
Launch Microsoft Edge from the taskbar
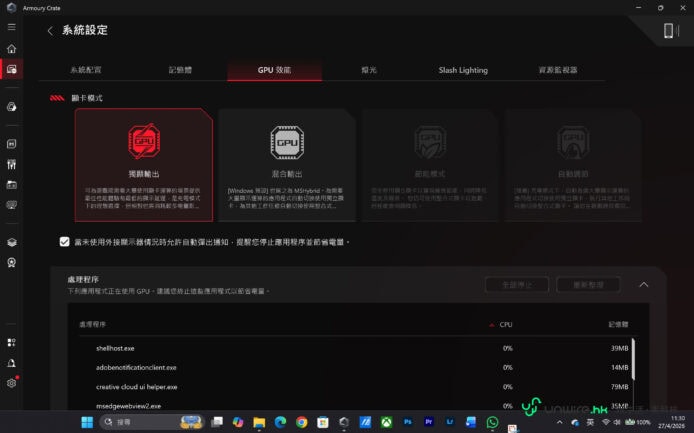pos(280,422)
